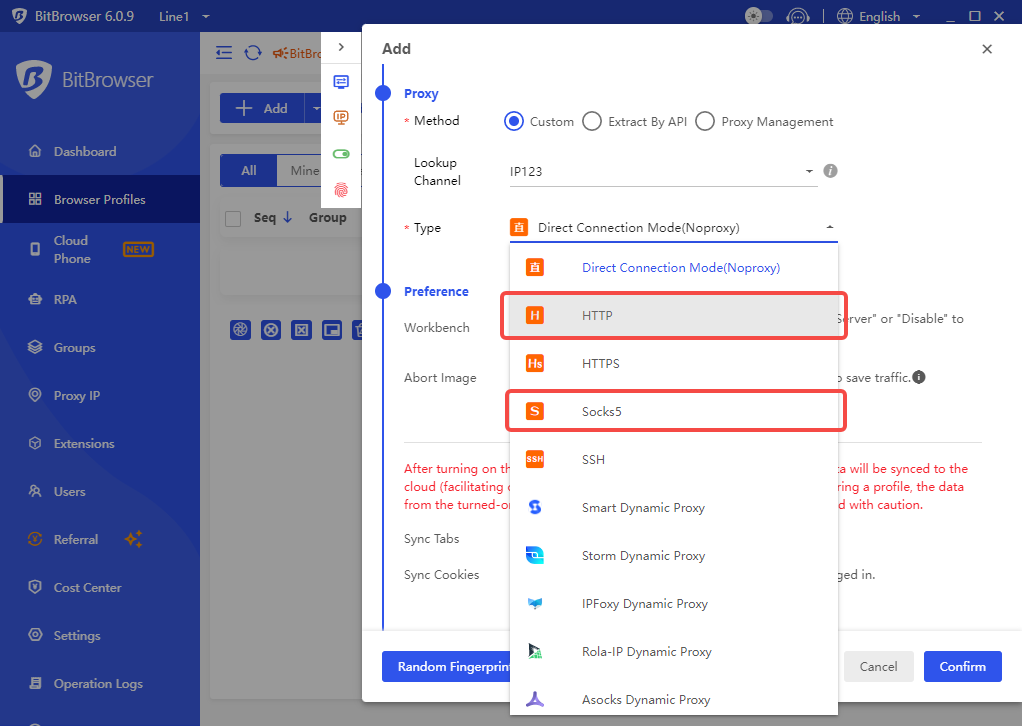Click the Users icon in sidebar
This screenshot has height=726, width=1022.
[35, 491]
